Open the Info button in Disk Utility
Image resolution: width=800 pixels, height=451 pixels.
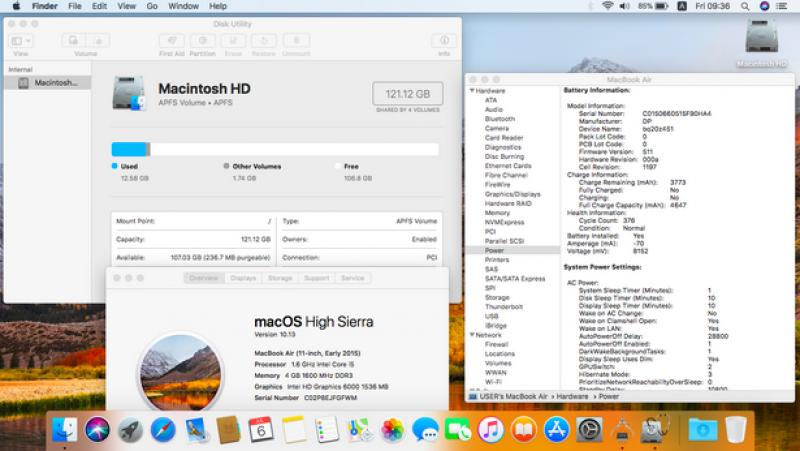(x=443, y=41)
